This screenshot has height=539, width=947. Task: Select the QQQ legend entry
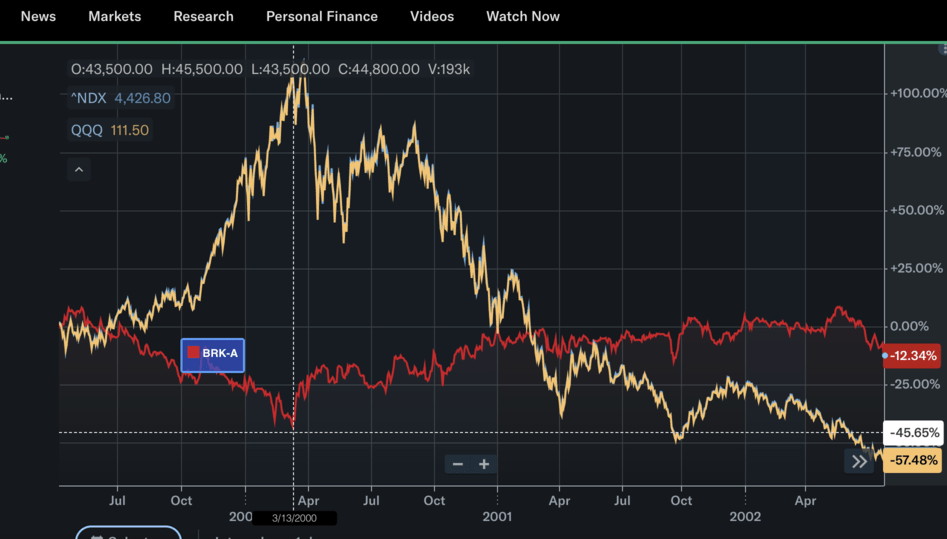click(110, 130)
